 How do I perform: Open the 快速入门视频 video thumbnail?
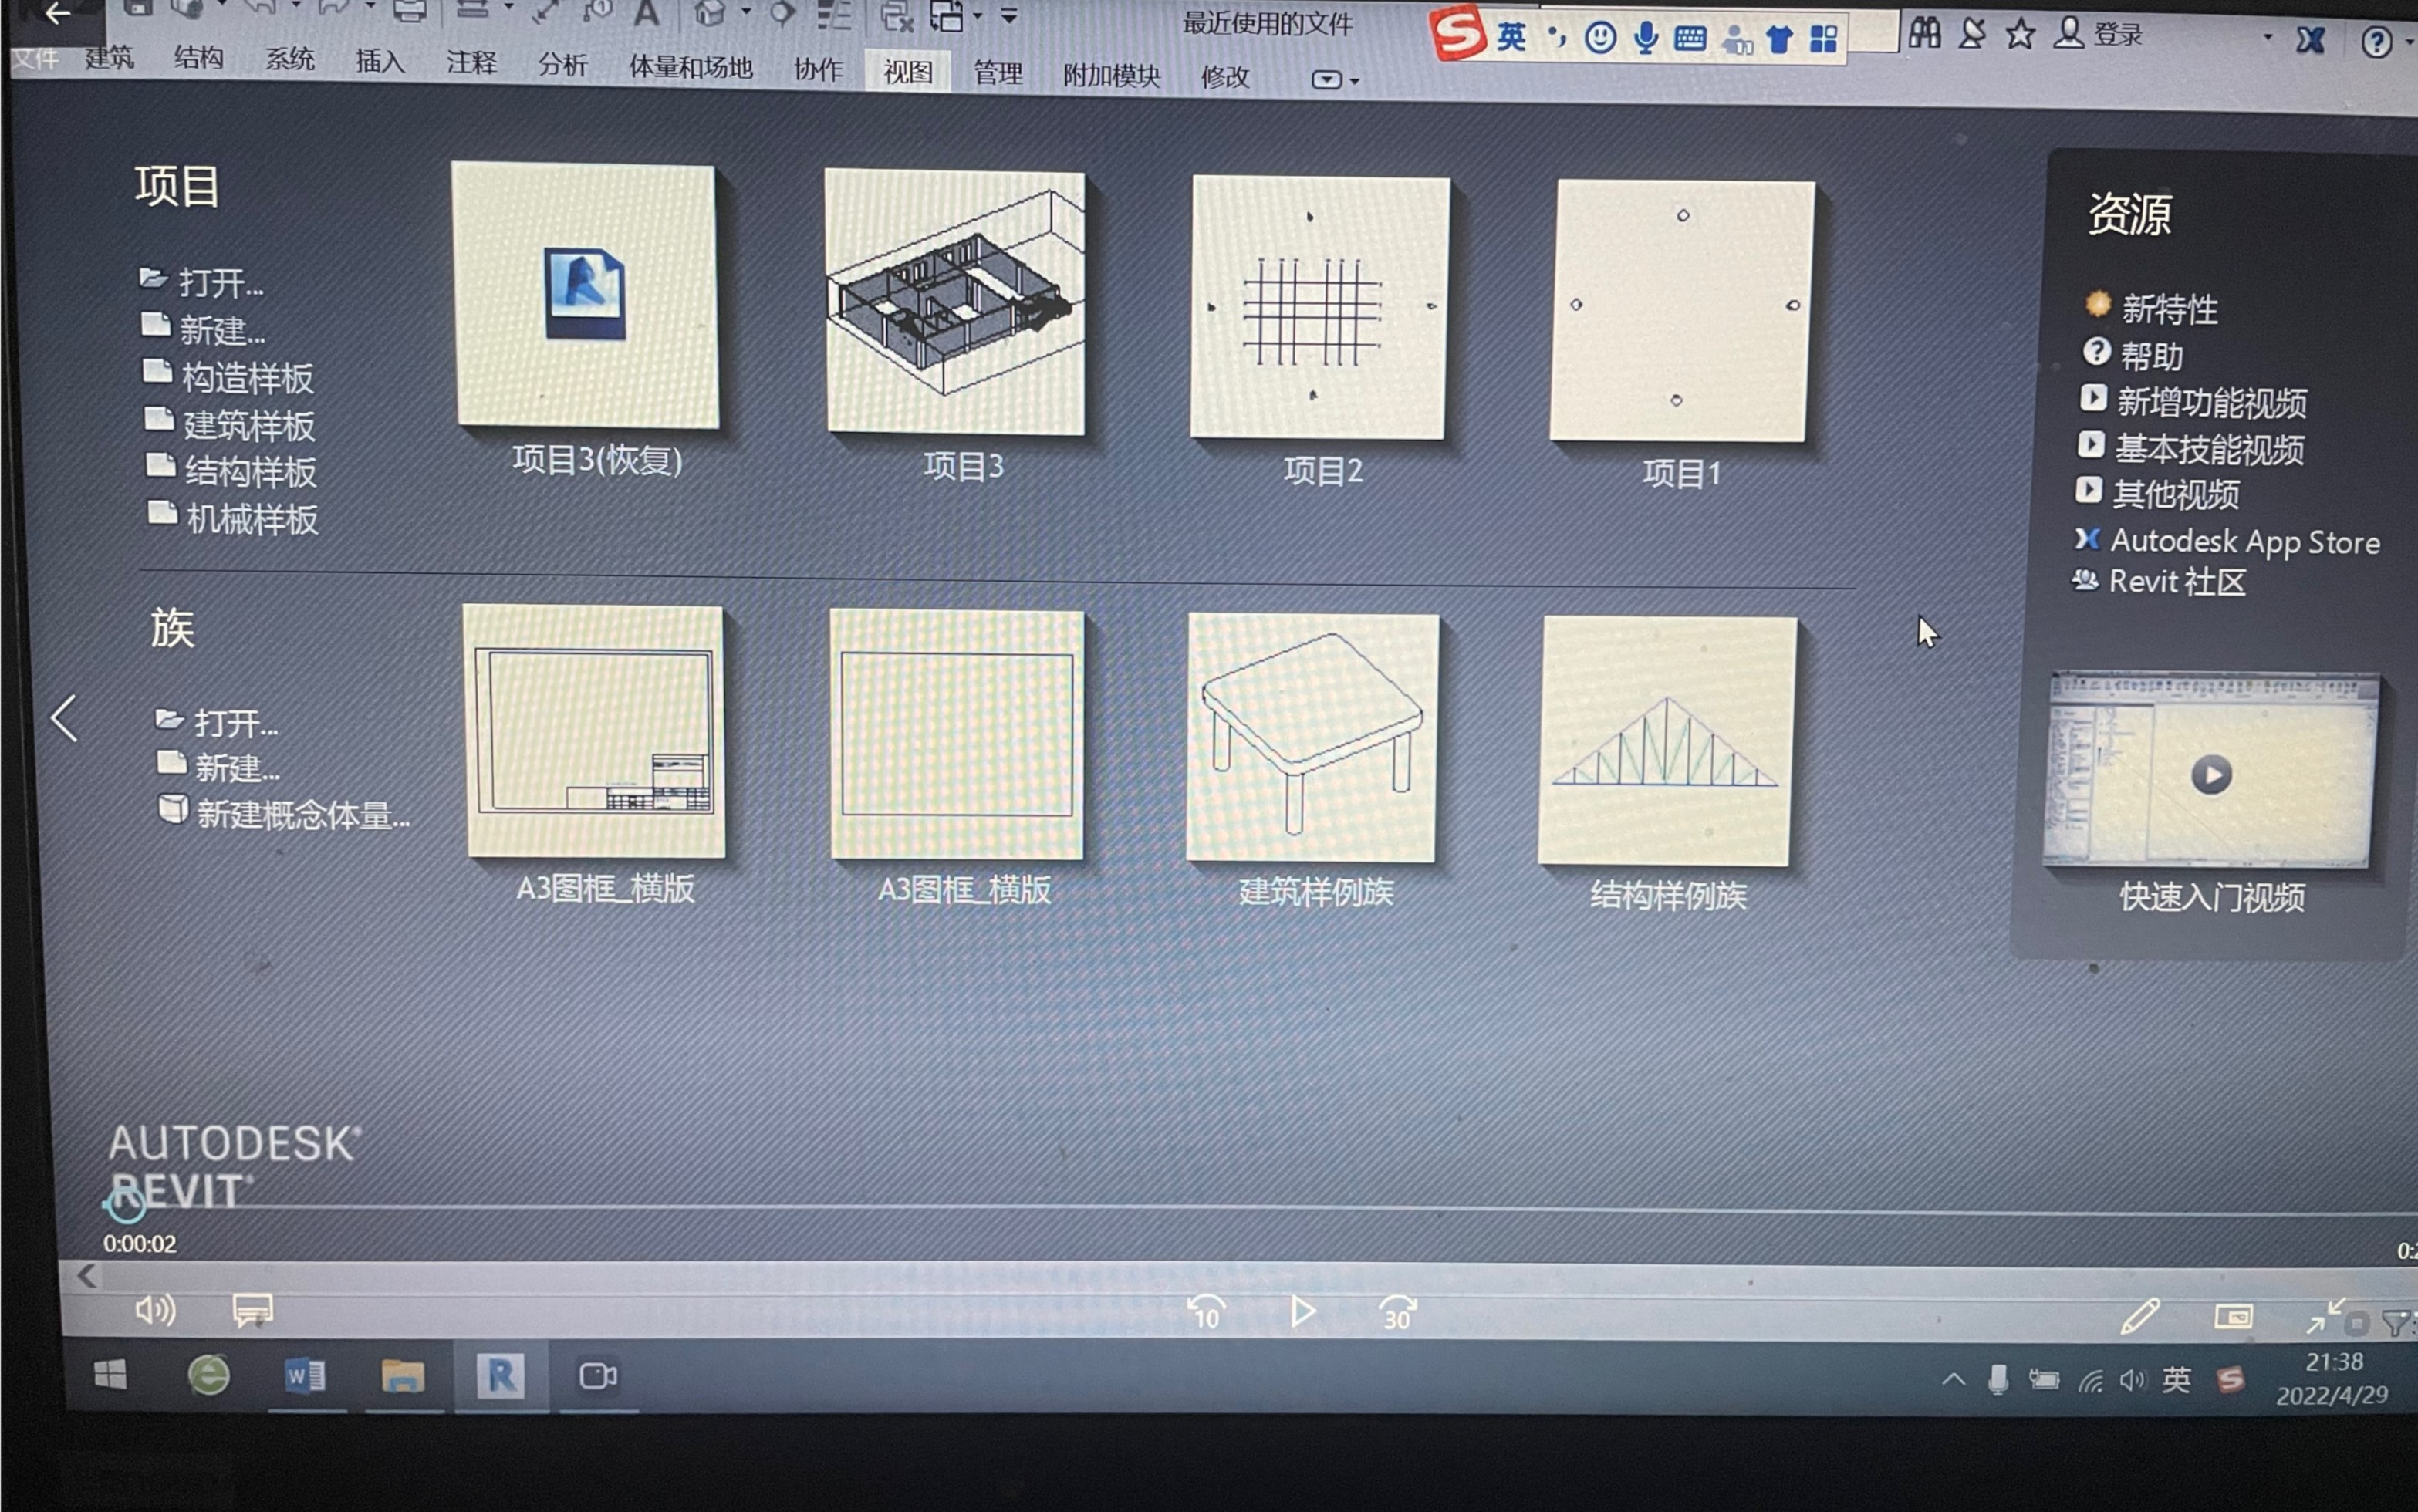coord(2212,770)
